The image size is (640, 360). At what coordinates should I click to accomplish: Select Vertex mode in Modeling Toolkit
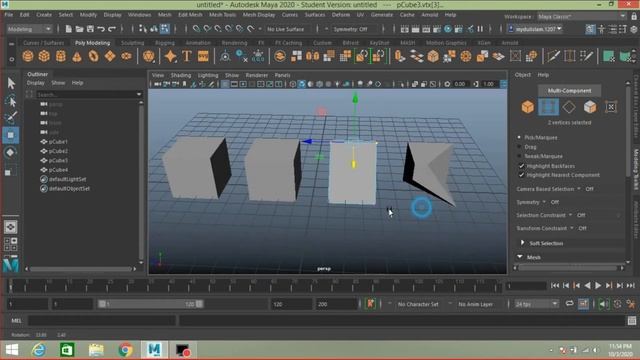(x=549, y=107)
